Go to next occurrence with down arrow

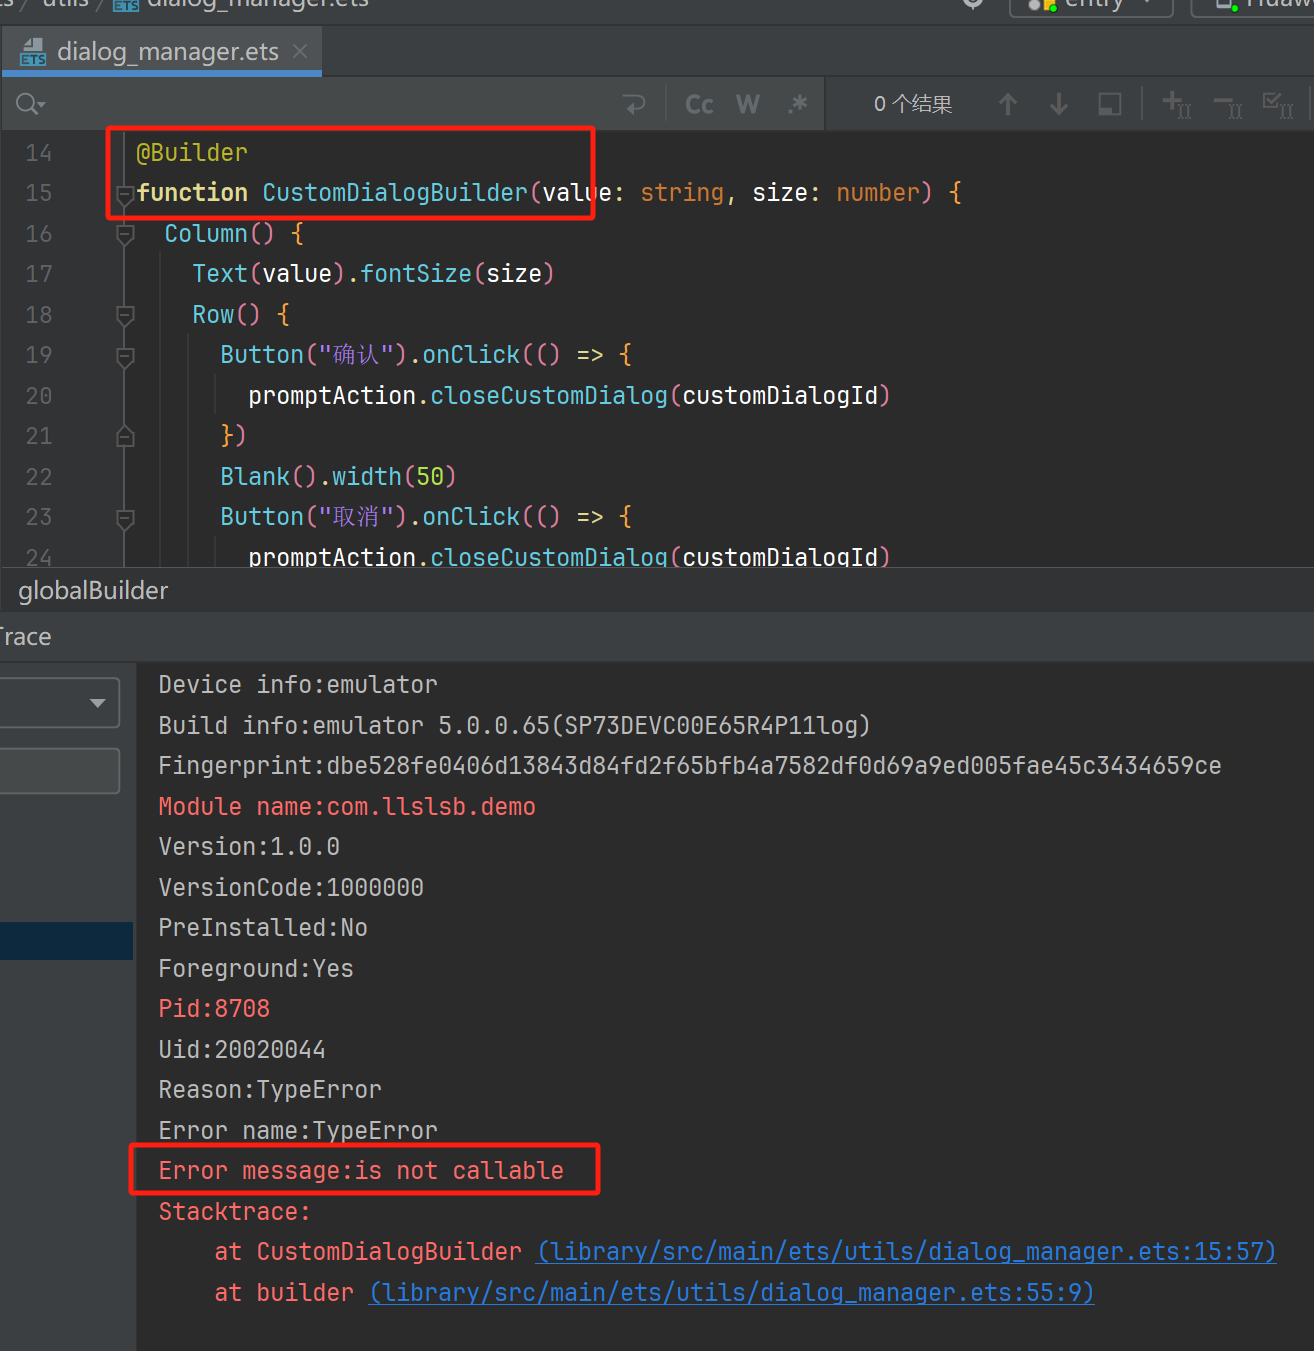pyautogui.click(x=1059, y=104)
